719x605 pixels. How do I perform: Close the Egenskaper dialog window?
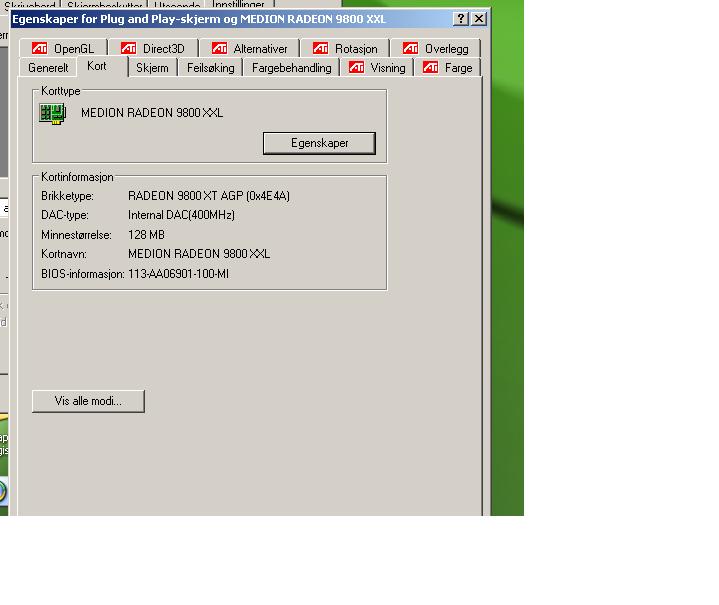479,18
